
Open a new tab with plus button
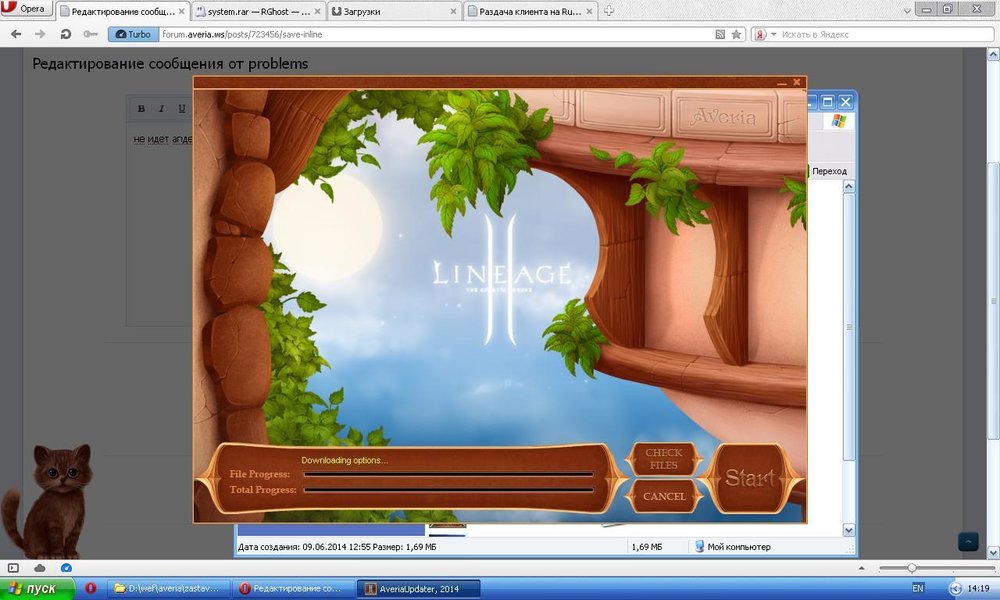pos(609,11)
